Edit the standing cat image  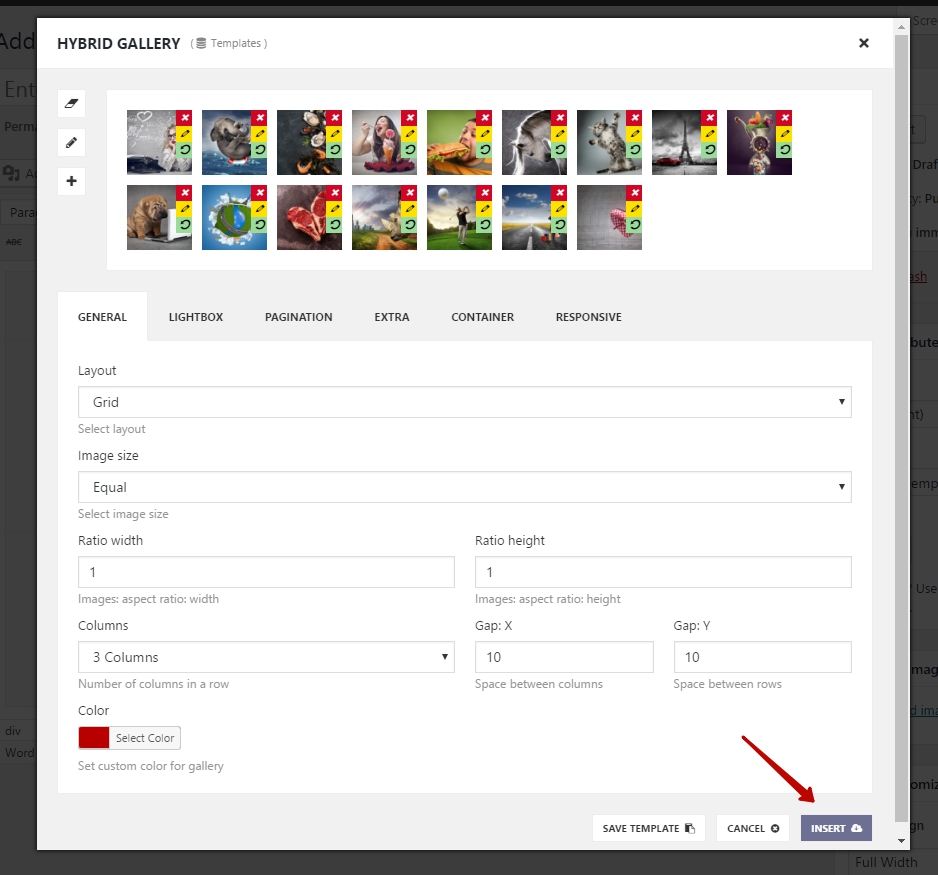[x=635, y=134]
